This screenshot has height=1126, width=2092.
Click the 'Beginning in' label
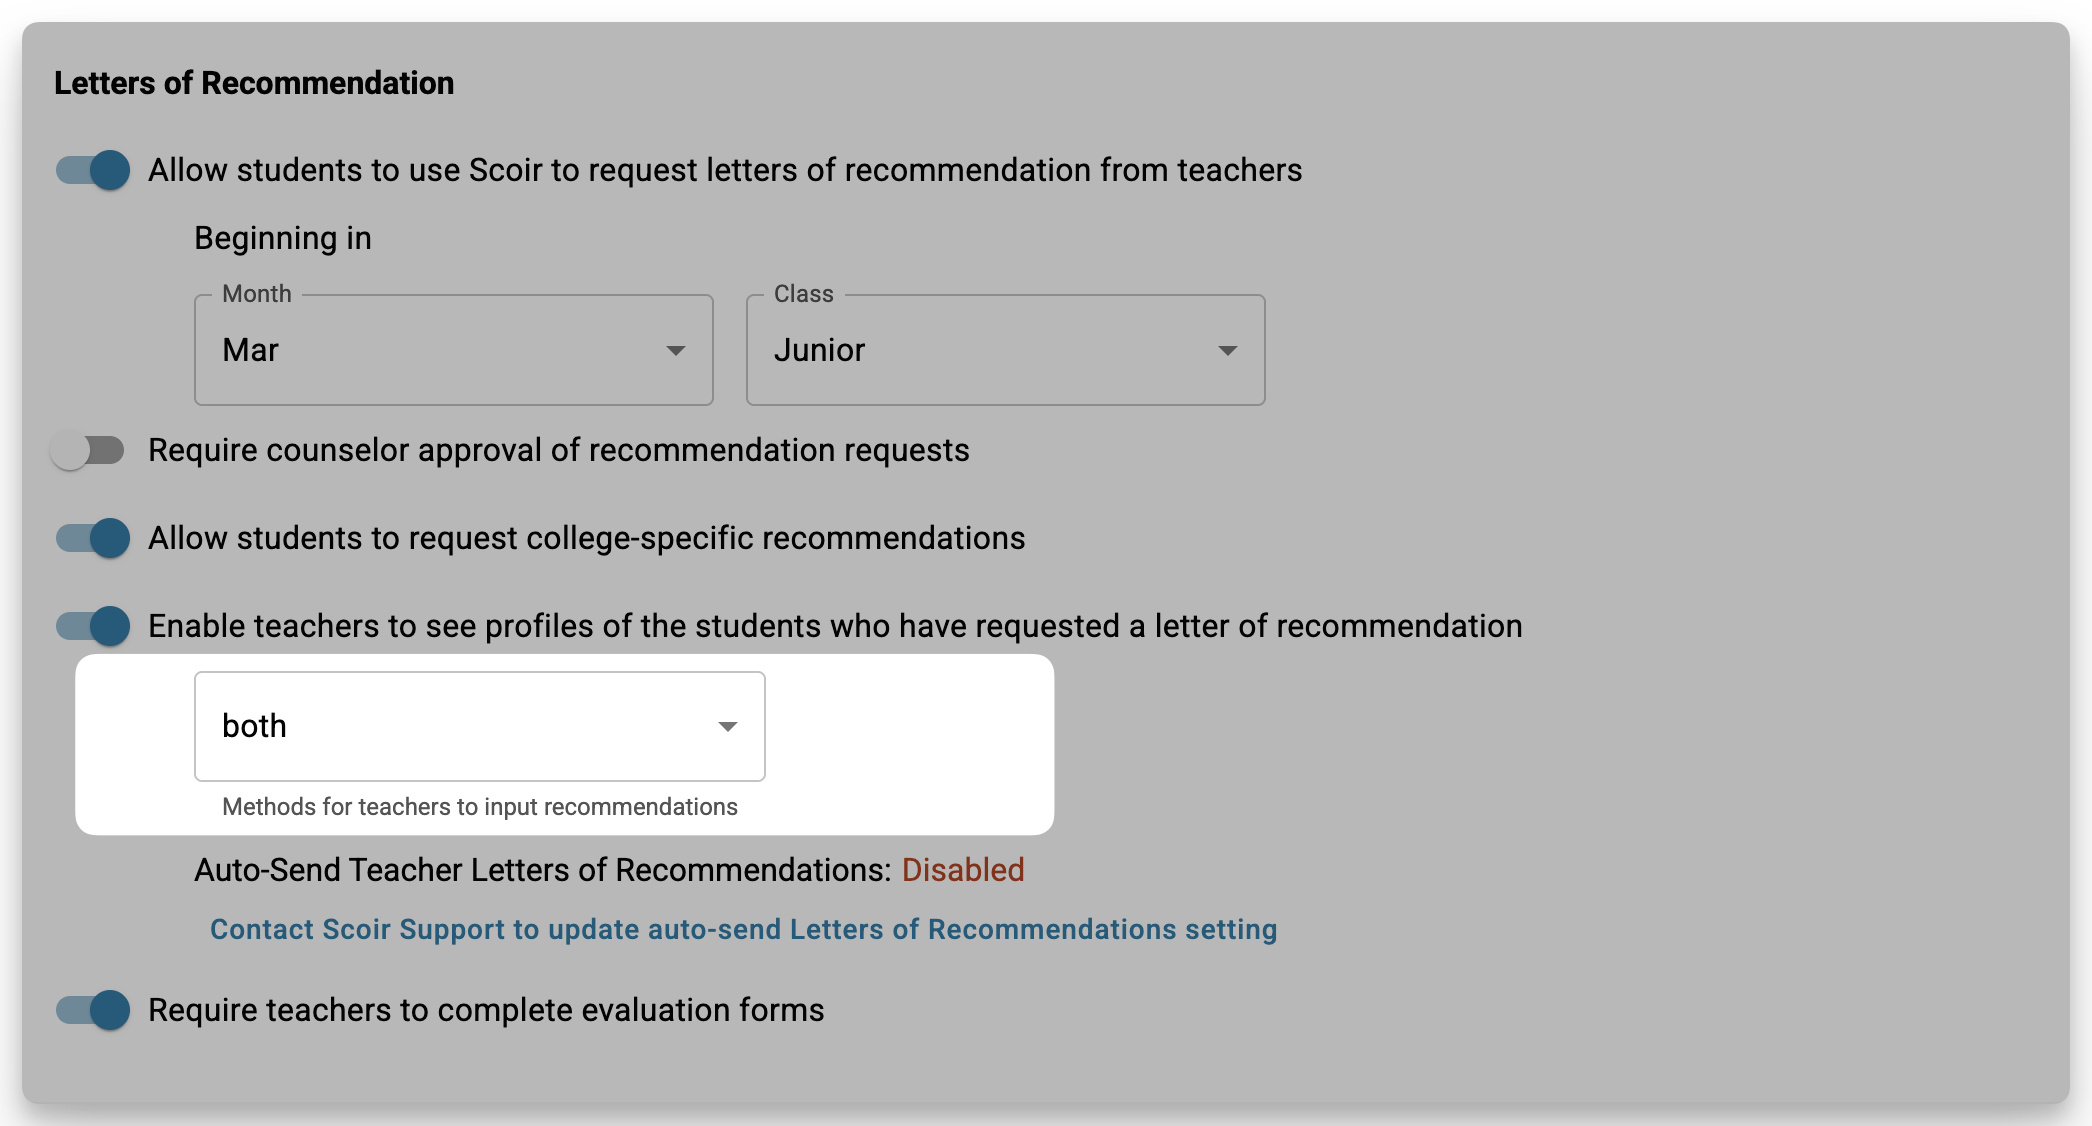point(283,238)
